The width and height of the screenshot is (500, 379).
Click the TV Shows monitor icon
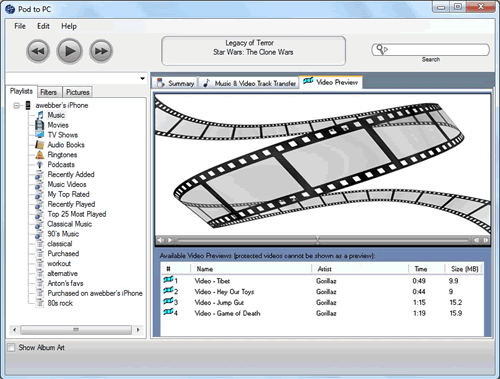pyautogui.click(x=40, y=135)
